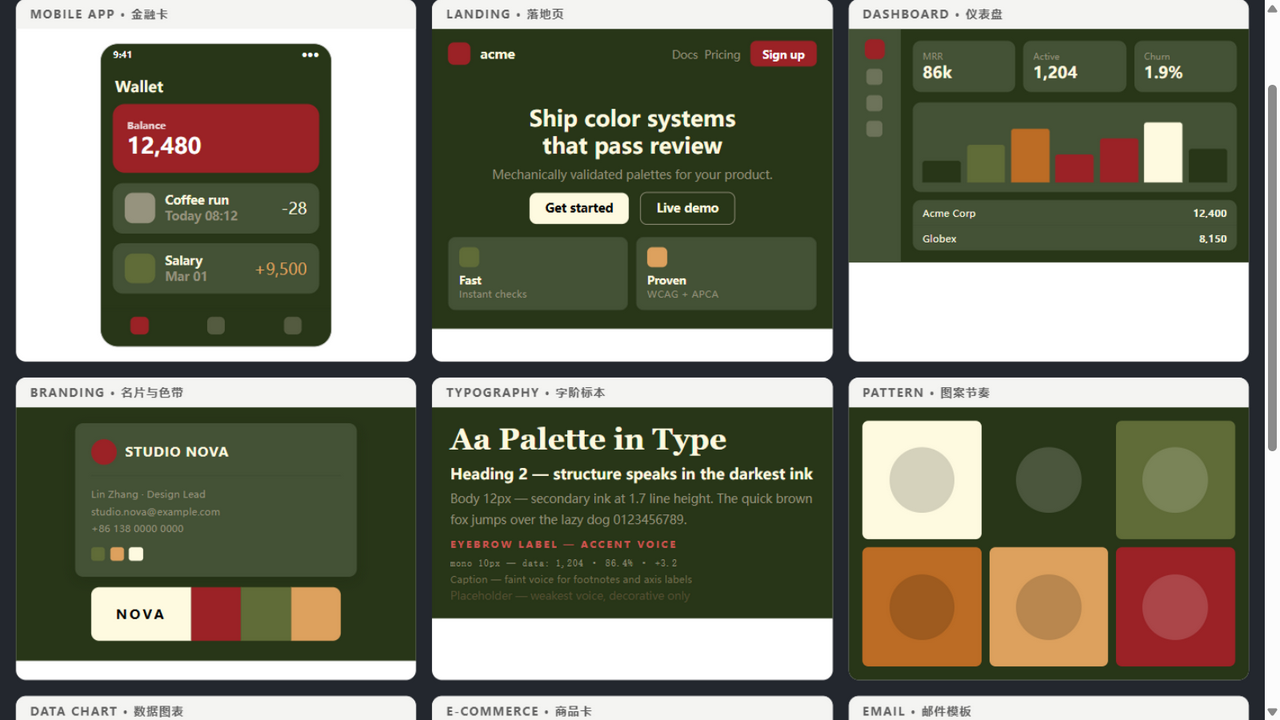
Task: Click the red Studio Nova logo circle
Action: (x=104, y=452)
